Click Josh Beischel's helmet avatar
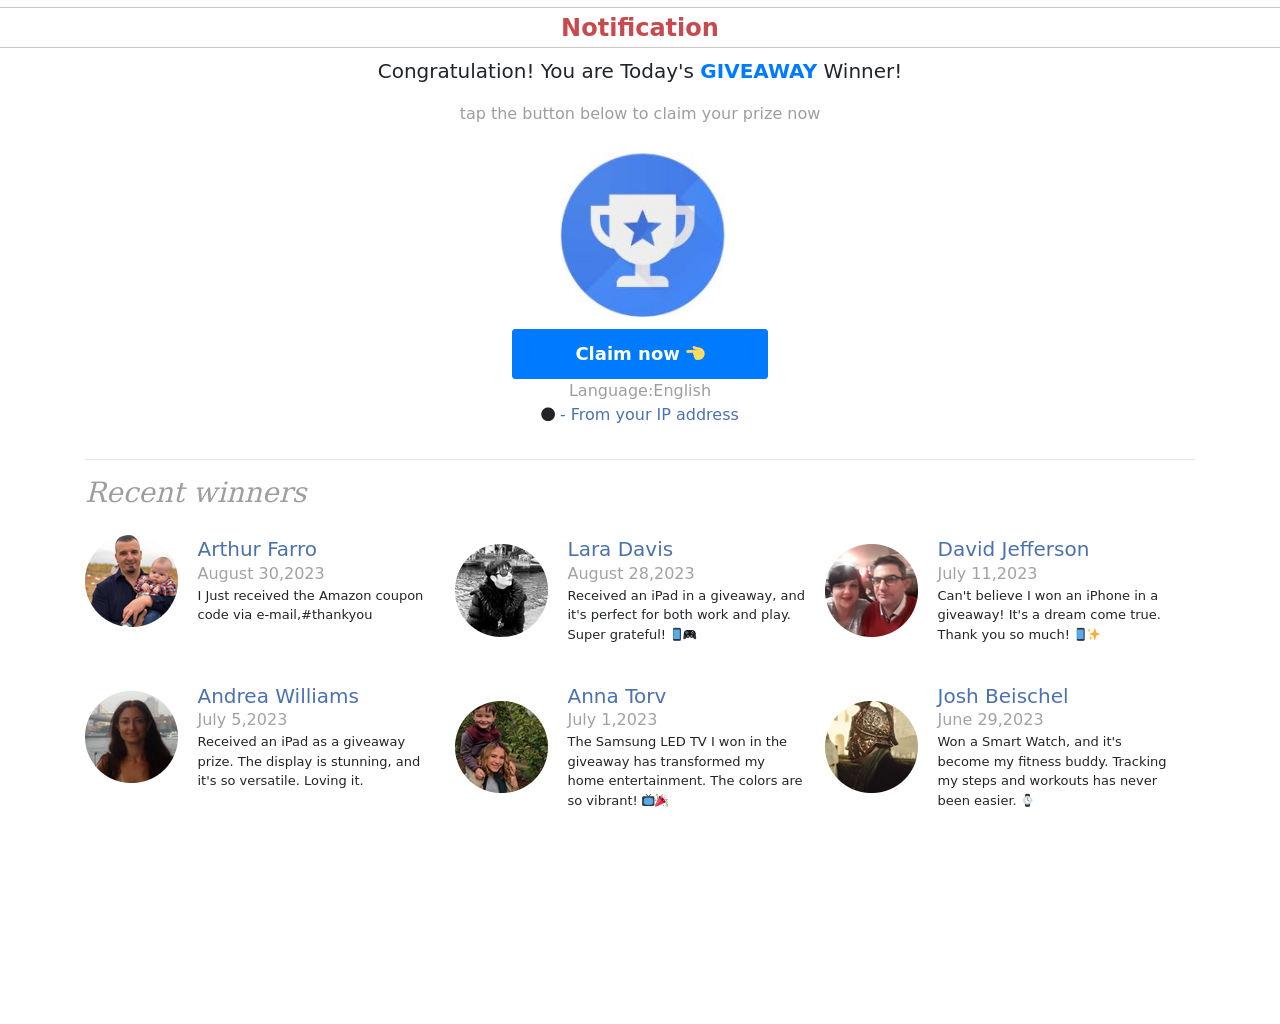This screenshot has width=1280, height=1024. (x=871, y=747)
